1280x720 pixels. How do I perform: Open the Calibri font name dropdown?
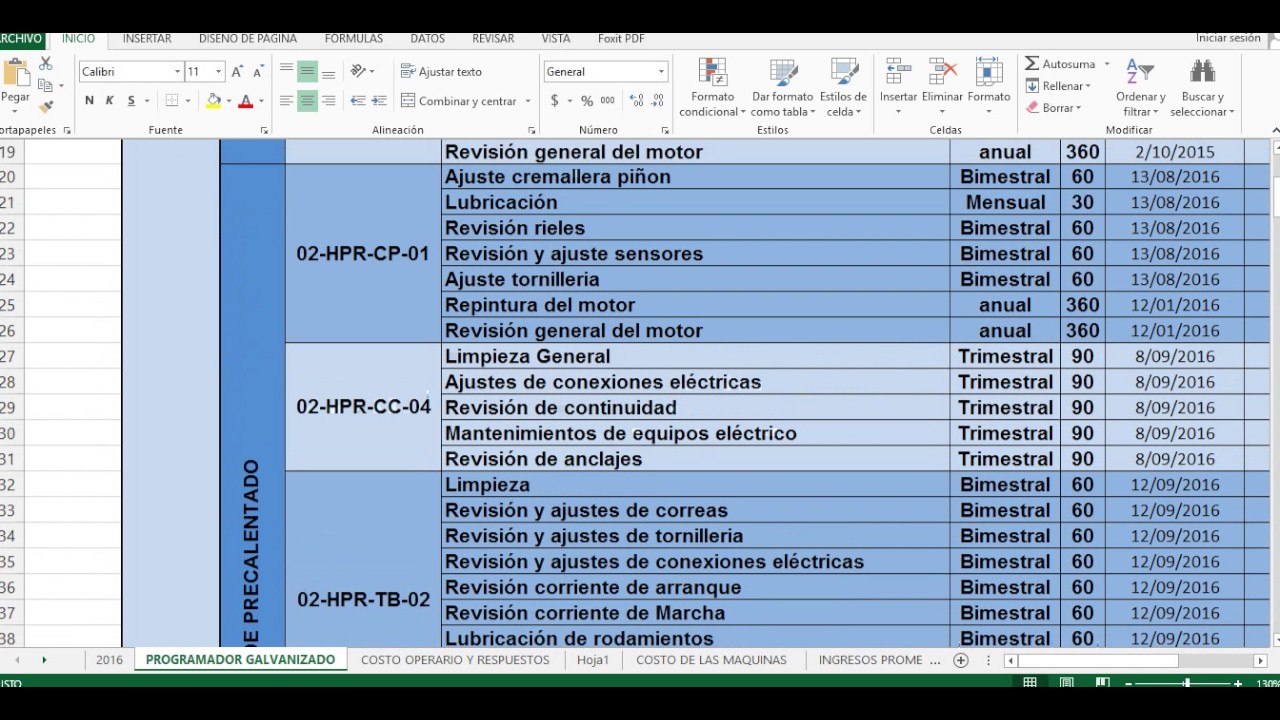pyautogui.click(x=178, y=72)
